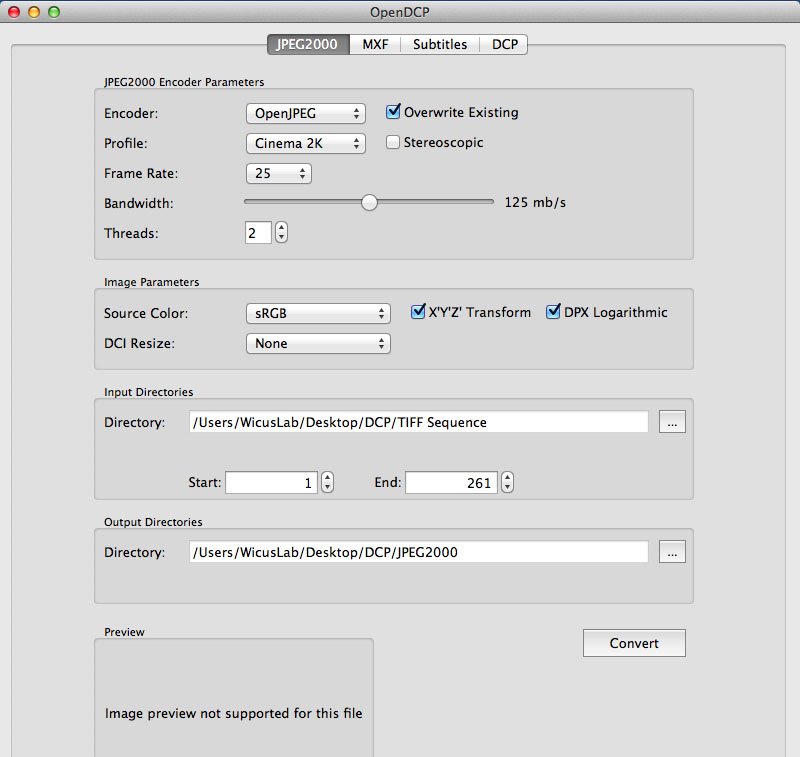Toggle the DPX Logarithmic checkbox
The width and height of the screenshot is (800, 757).
(x=553, y=312)
